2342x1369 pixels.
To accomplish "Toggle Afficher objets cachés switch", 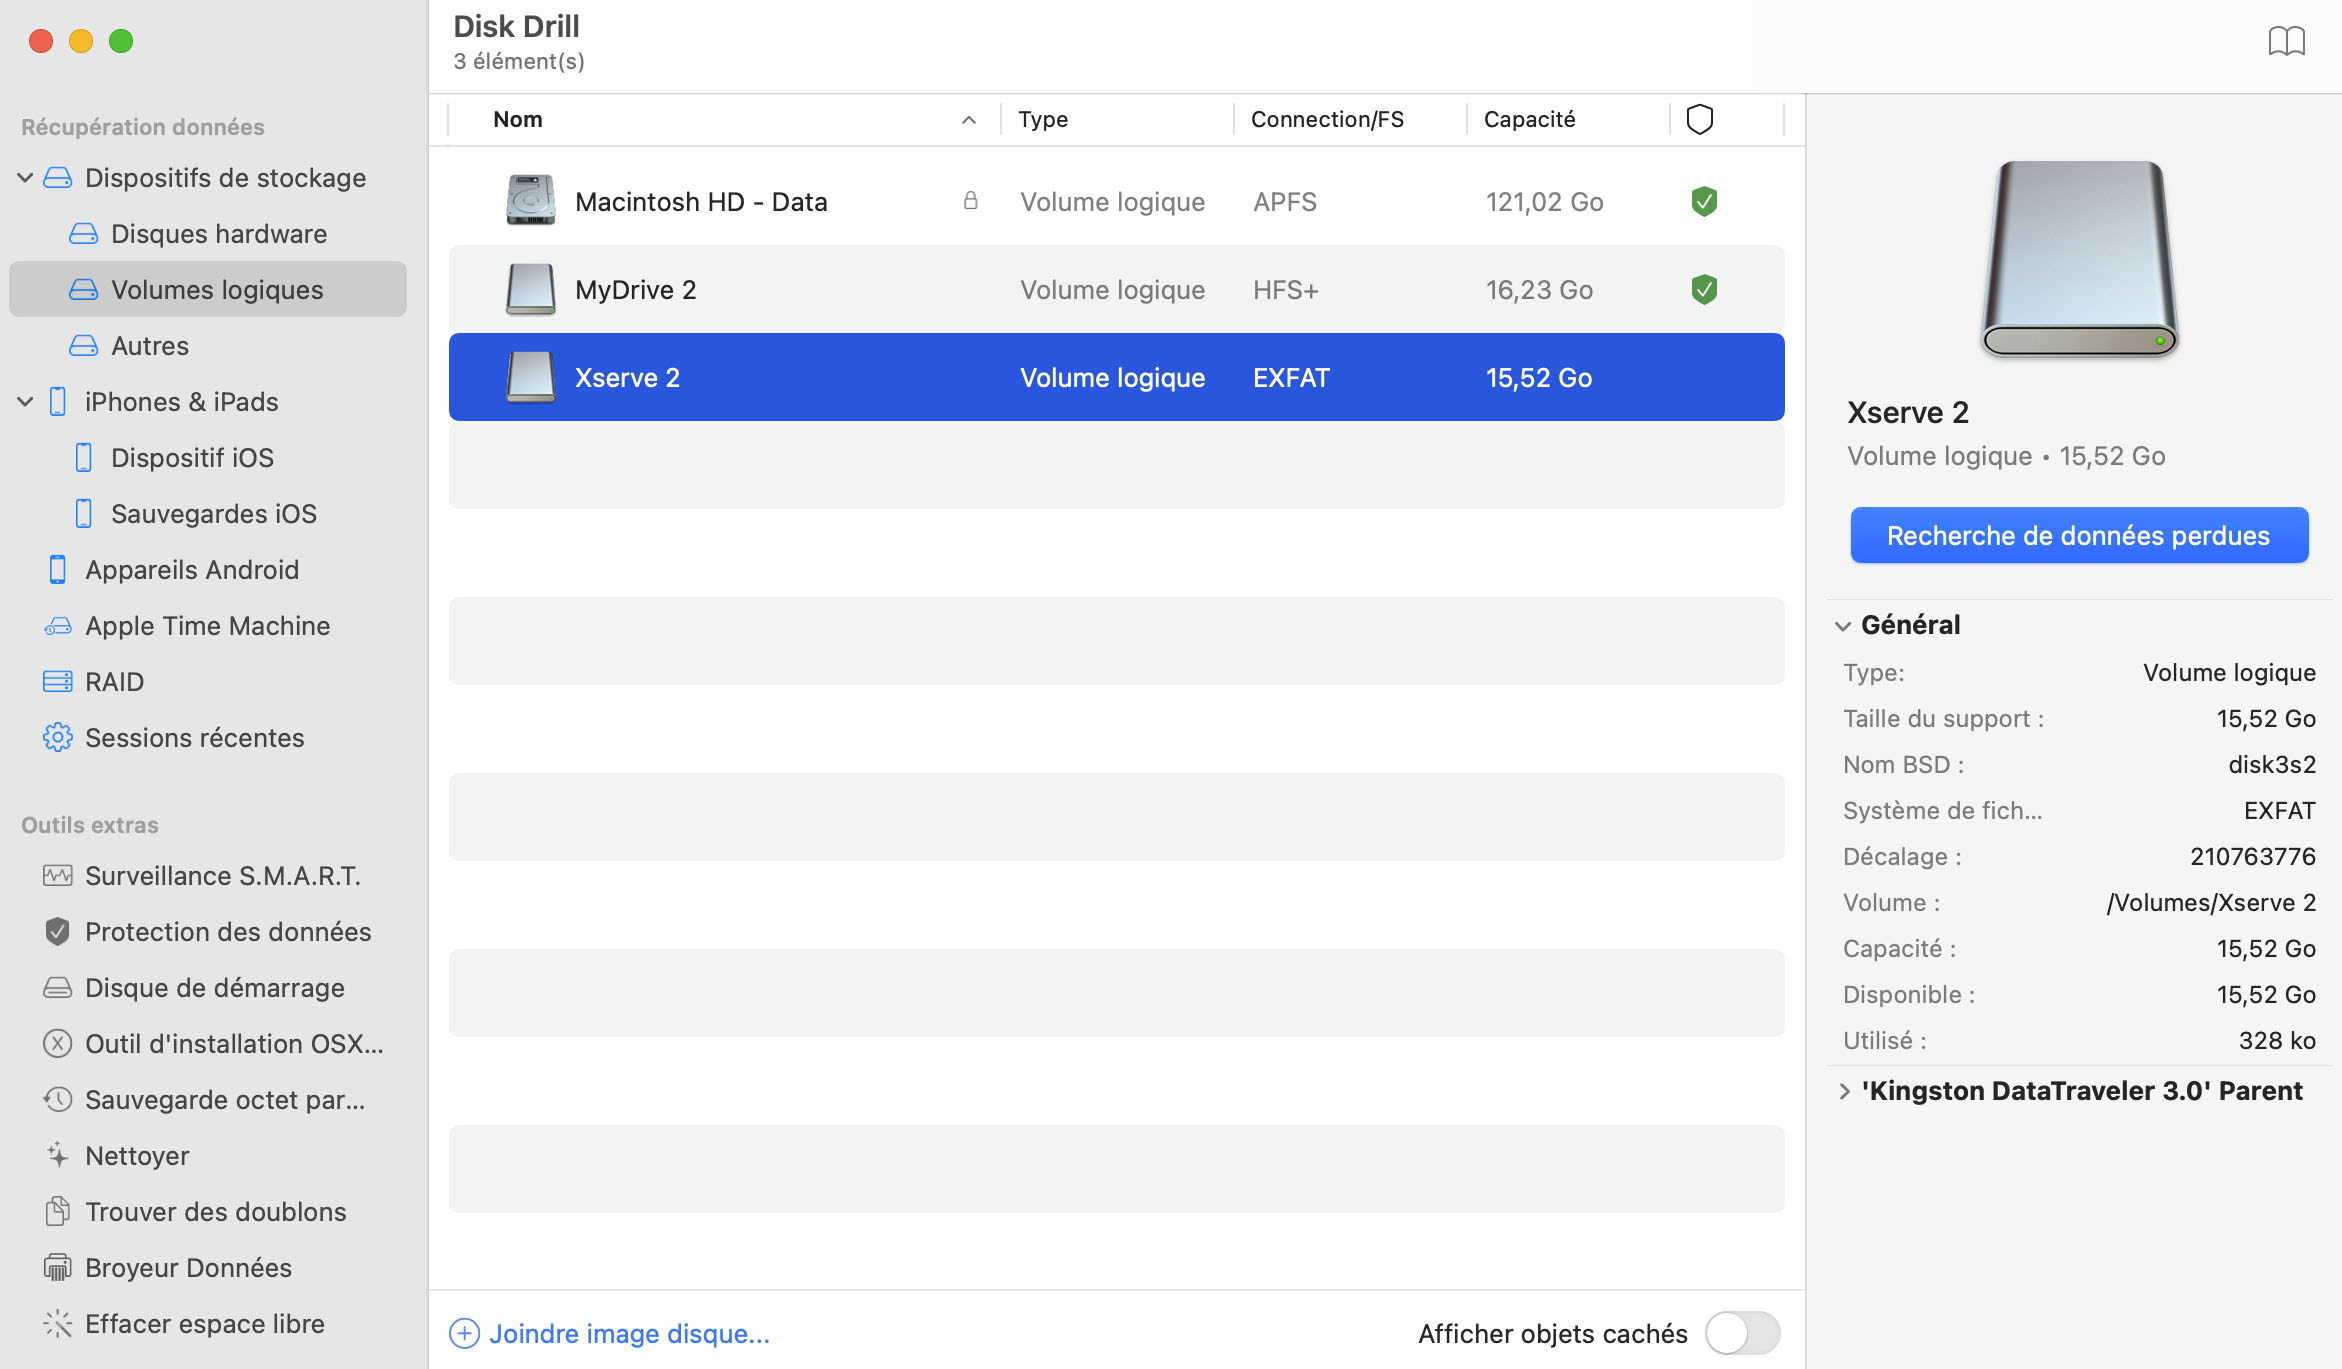I will 1743,1333.
